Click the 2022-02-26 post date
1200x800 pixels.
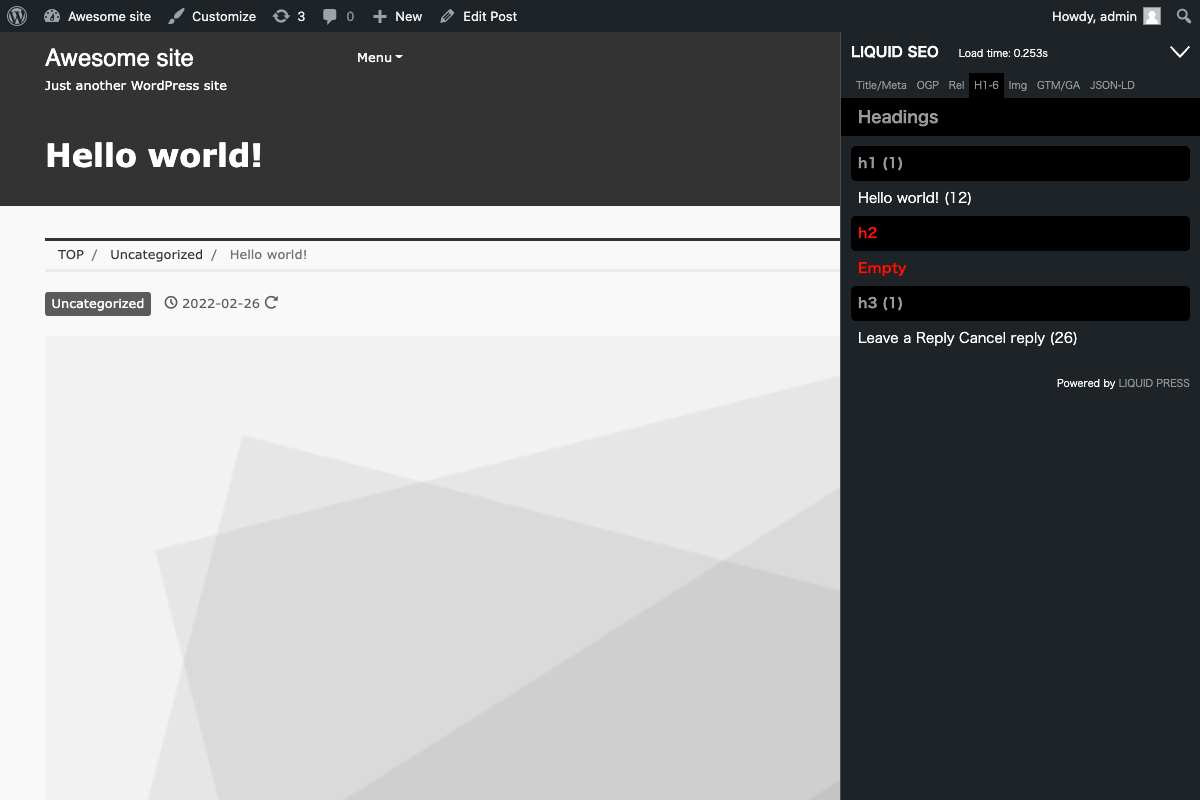220,303
